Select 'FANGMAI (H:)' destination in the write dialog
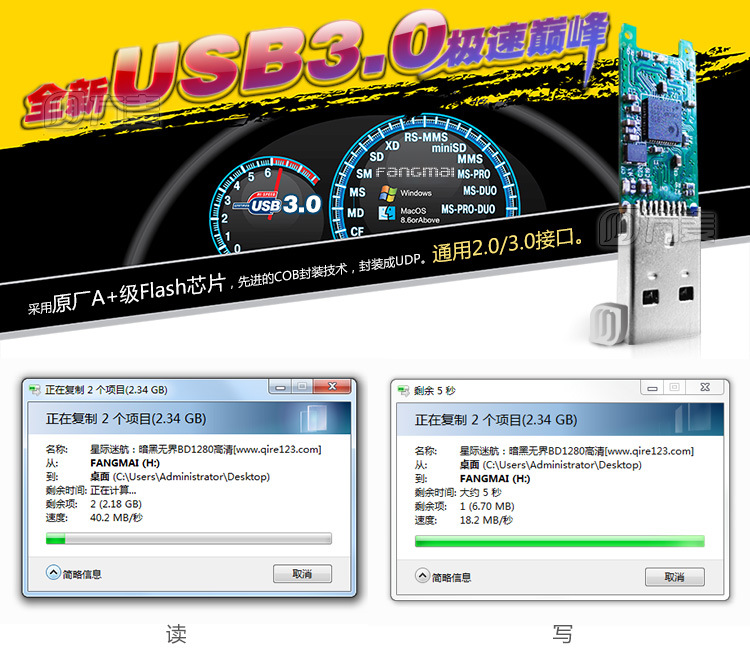750x655 pixels. [x=495, y=479]
